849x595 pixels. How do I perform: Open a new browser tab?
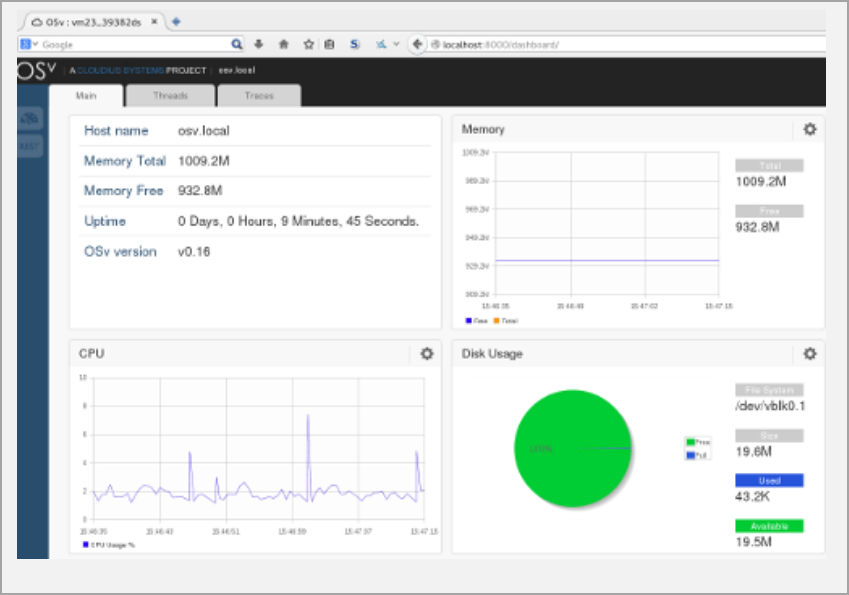tap(176, 22)
